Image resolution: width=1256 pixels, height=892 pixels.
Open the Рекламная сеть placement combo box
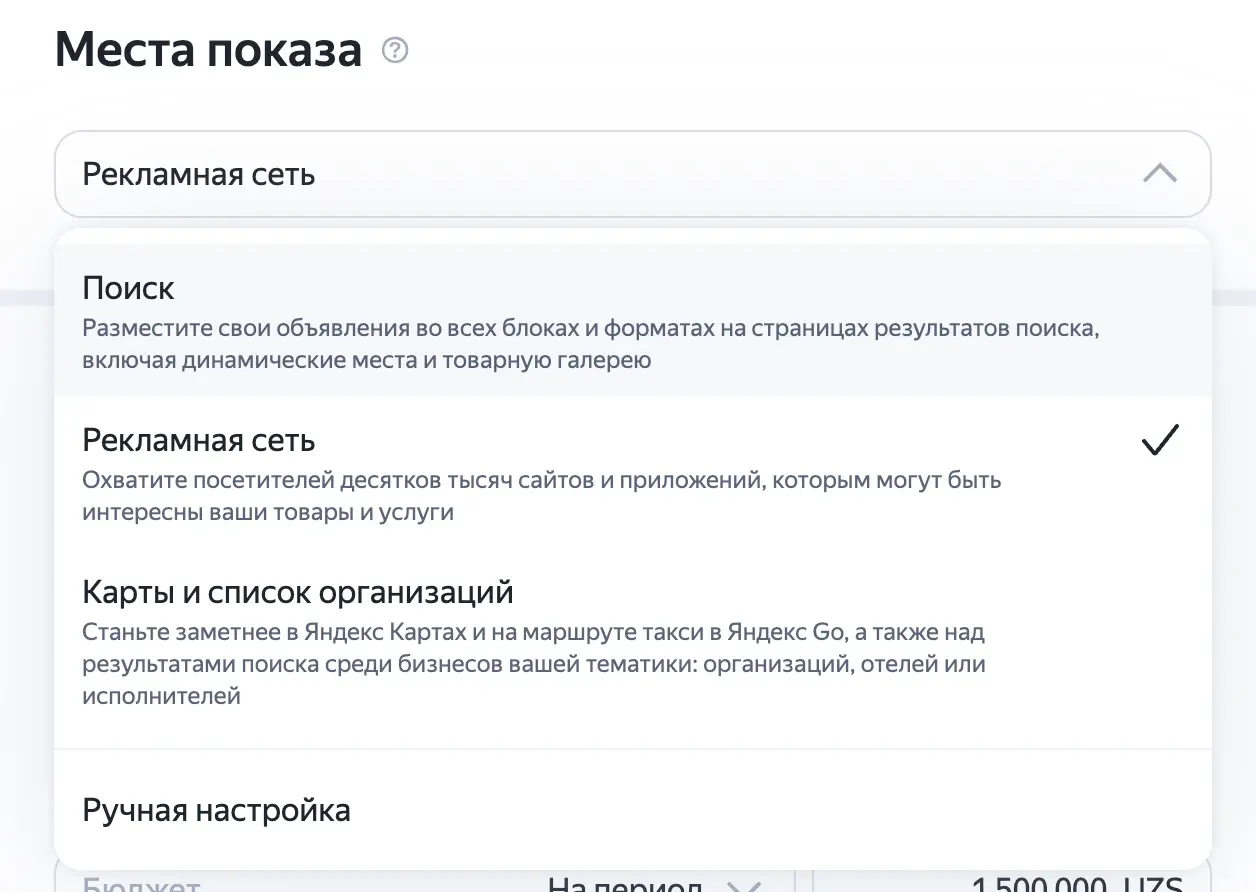pyautogui.click(x=632, y=174)
